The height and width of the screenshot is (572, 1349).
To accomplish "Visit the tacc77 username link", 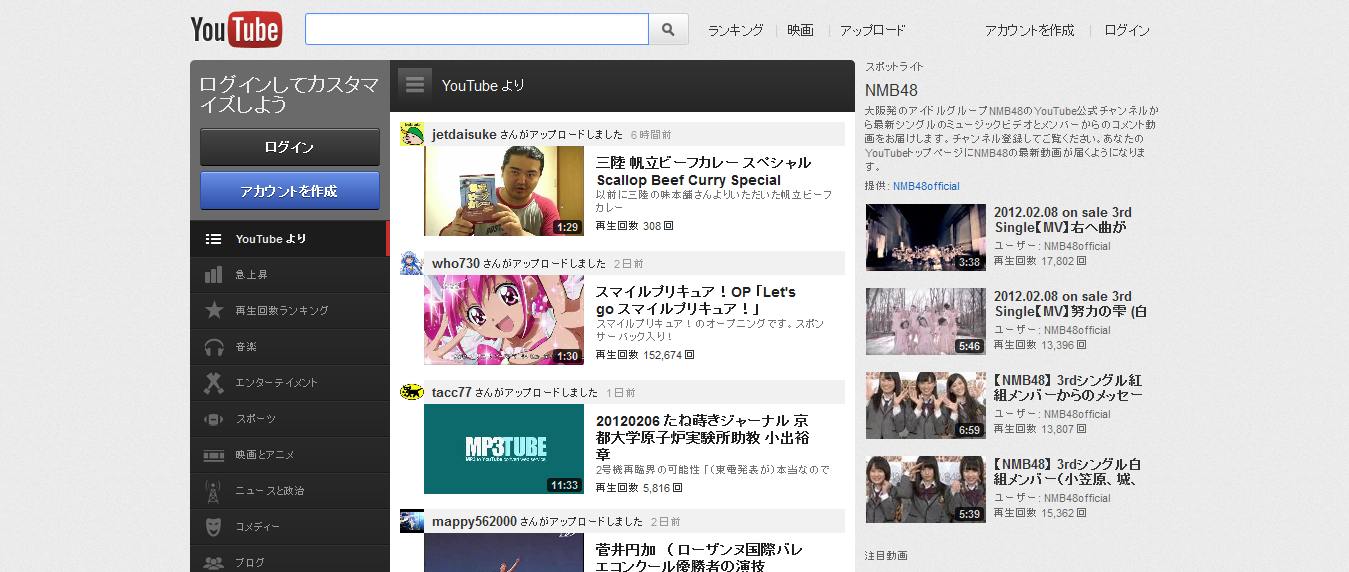I will [x=452, y=392].
